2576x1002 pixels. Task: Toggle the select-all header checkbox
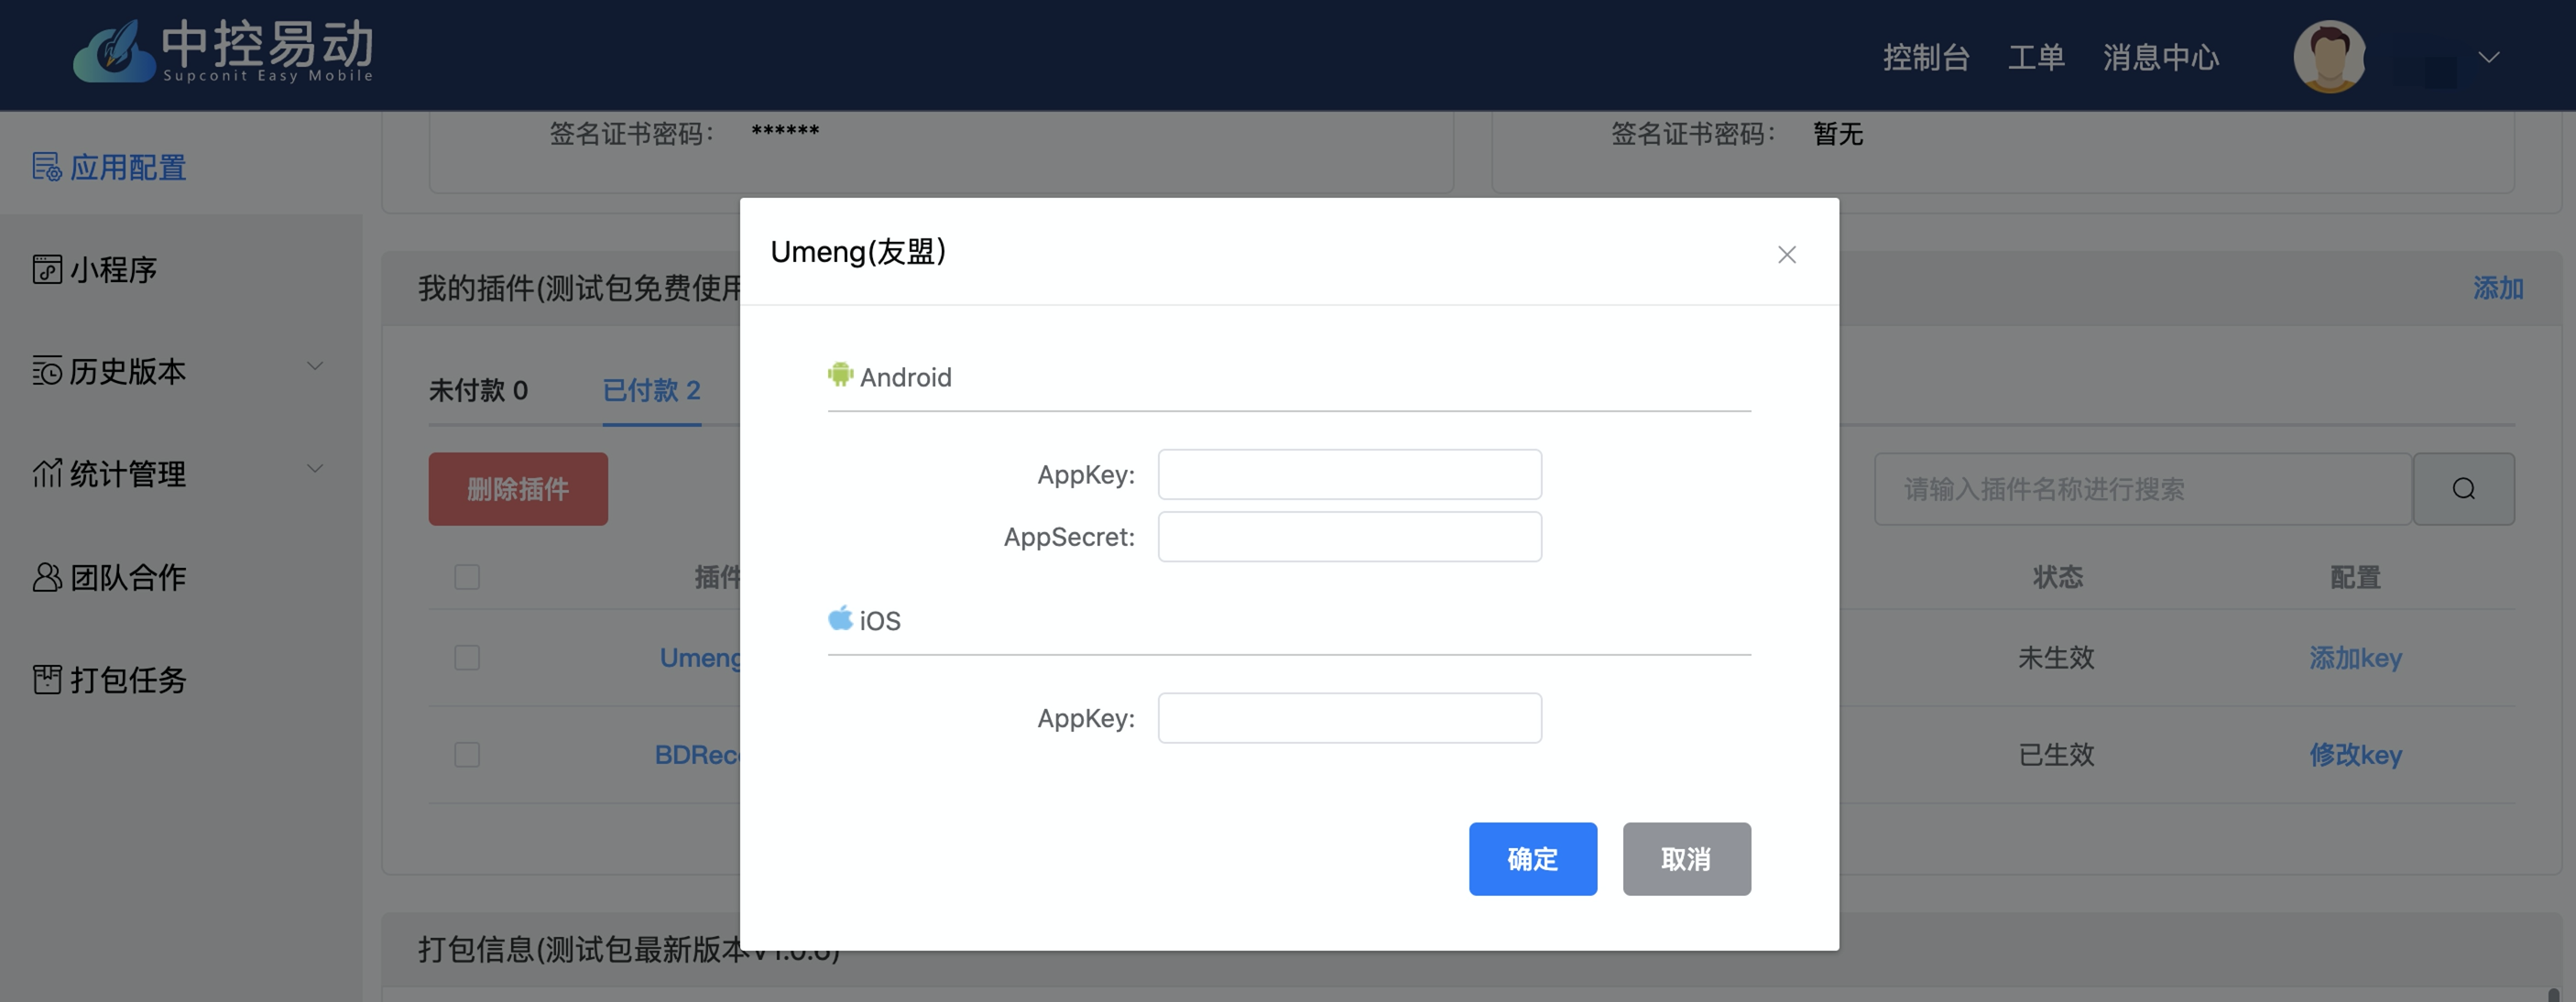click(467, 577)
